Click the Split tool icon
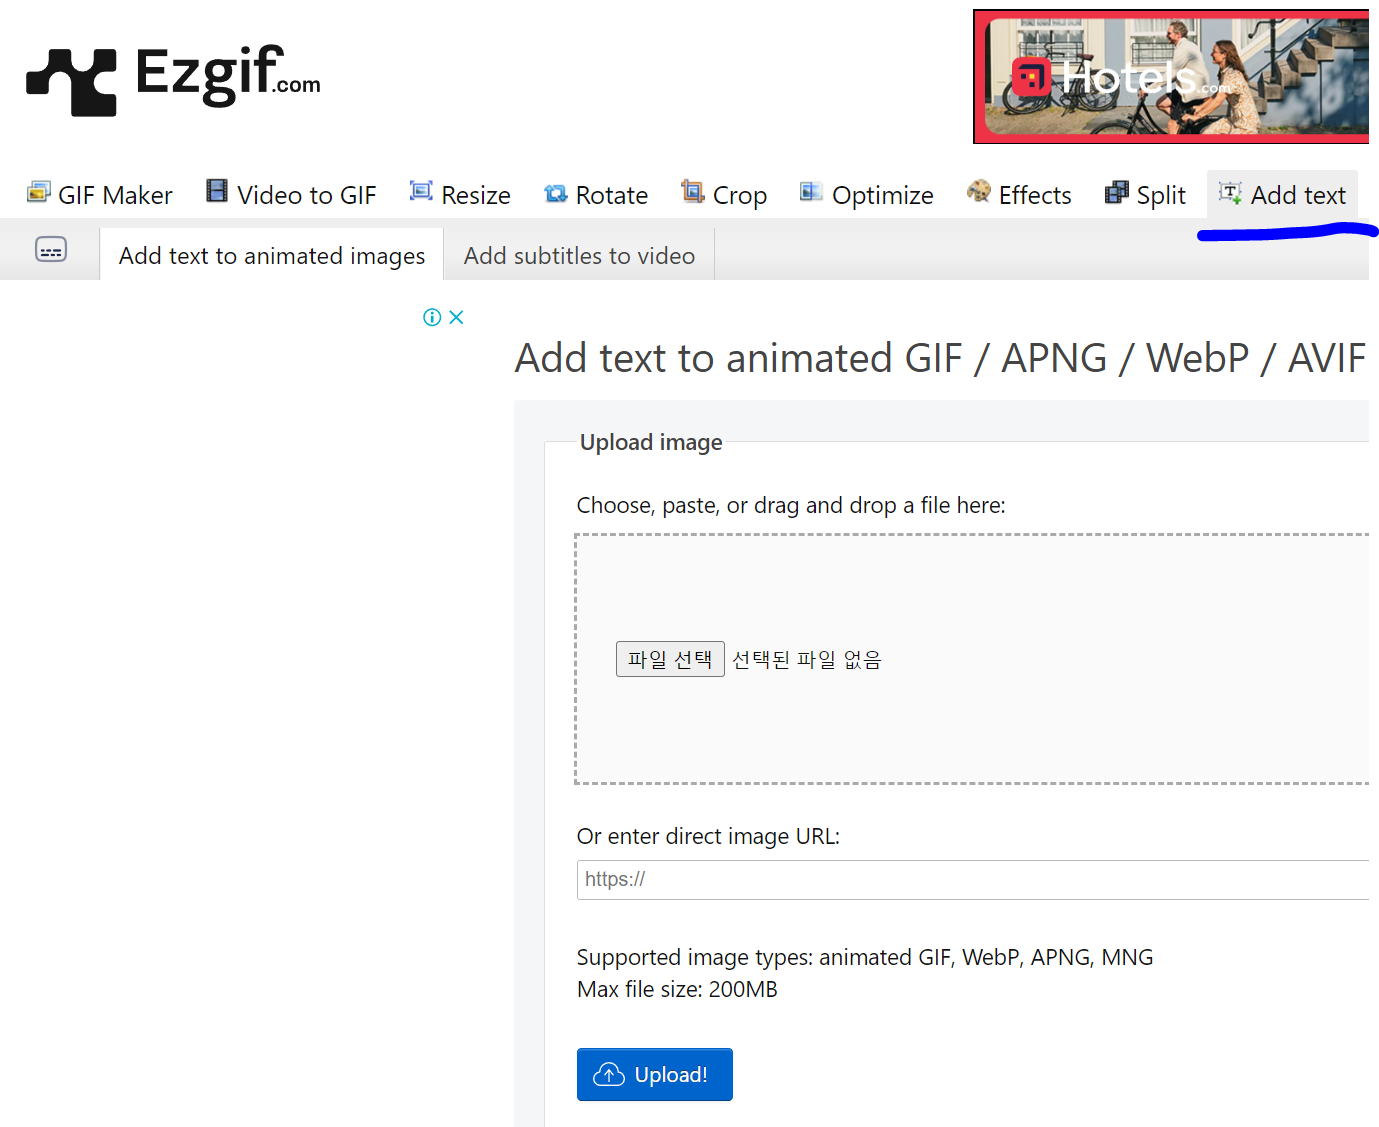This screenshot has height=1127, width=1379. pos(1116,192)
